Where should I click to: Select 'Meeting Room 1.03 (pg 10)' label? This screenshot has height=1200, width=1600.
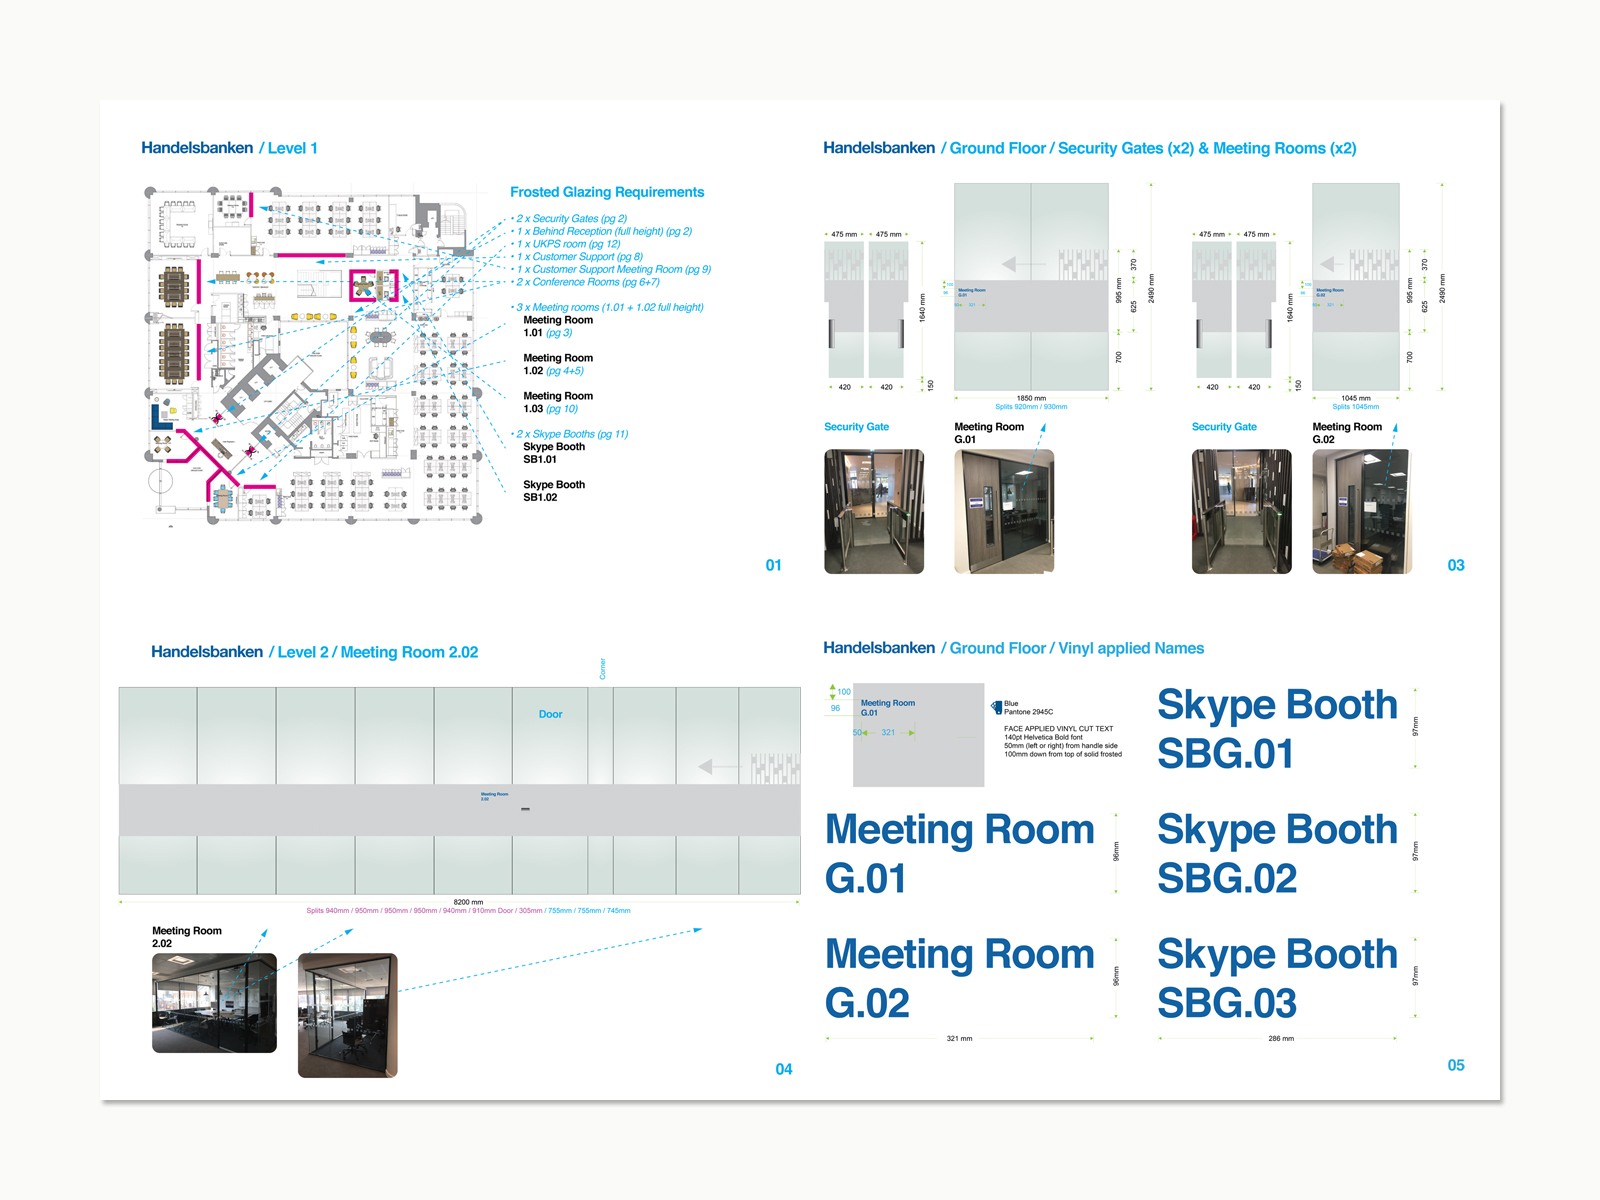558,402
